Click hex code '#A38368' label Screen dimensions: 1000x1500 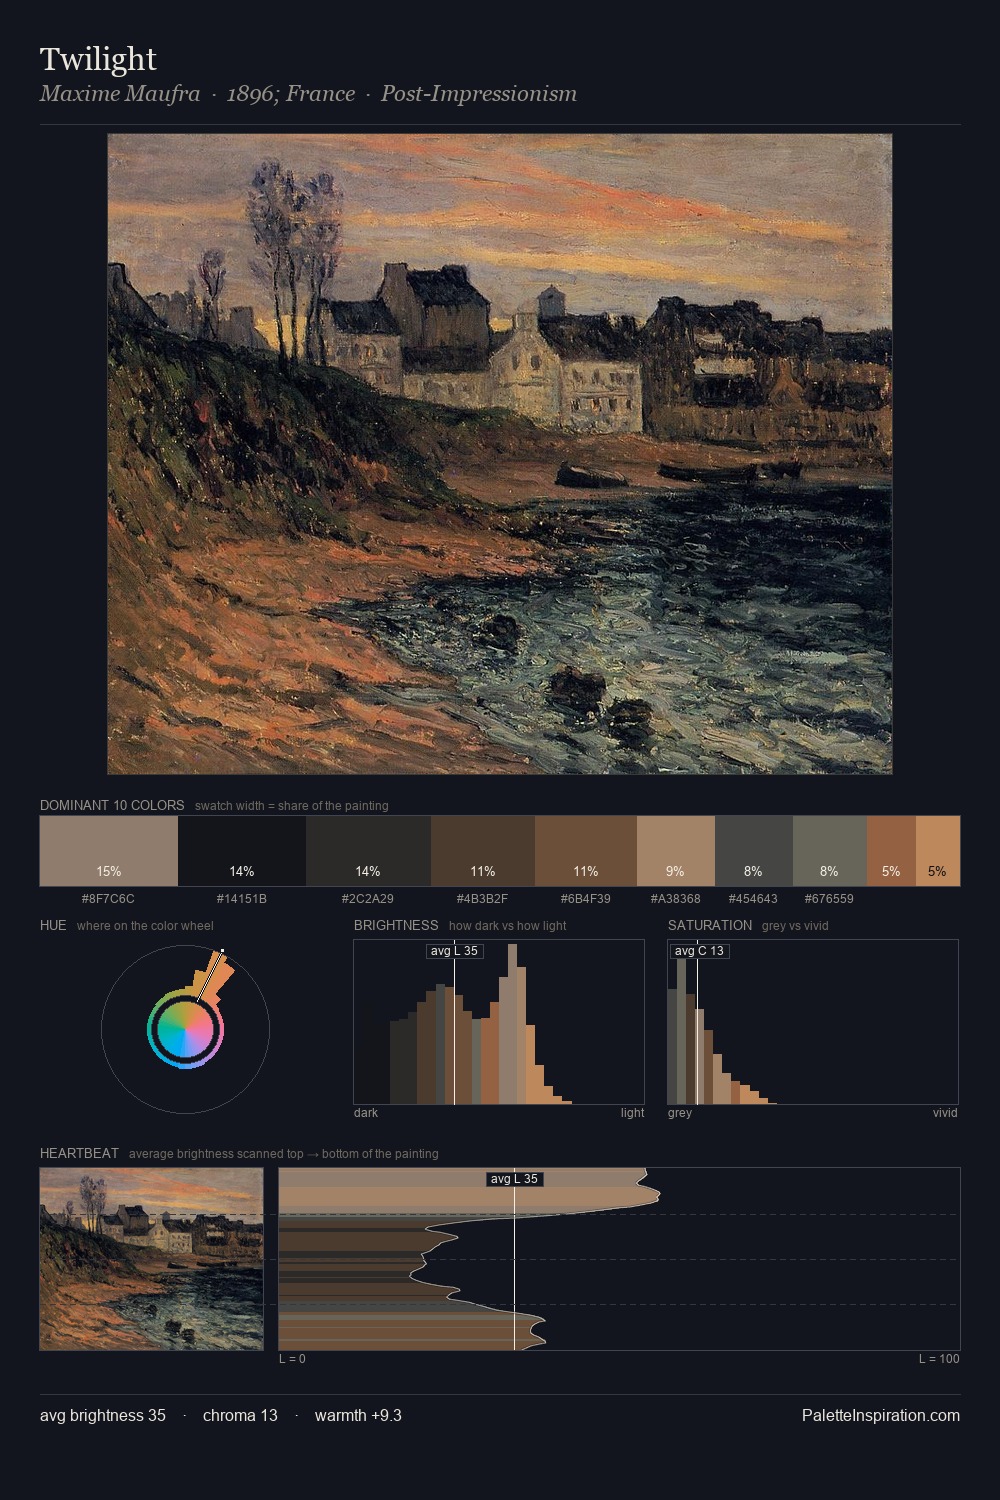point(676,899)
